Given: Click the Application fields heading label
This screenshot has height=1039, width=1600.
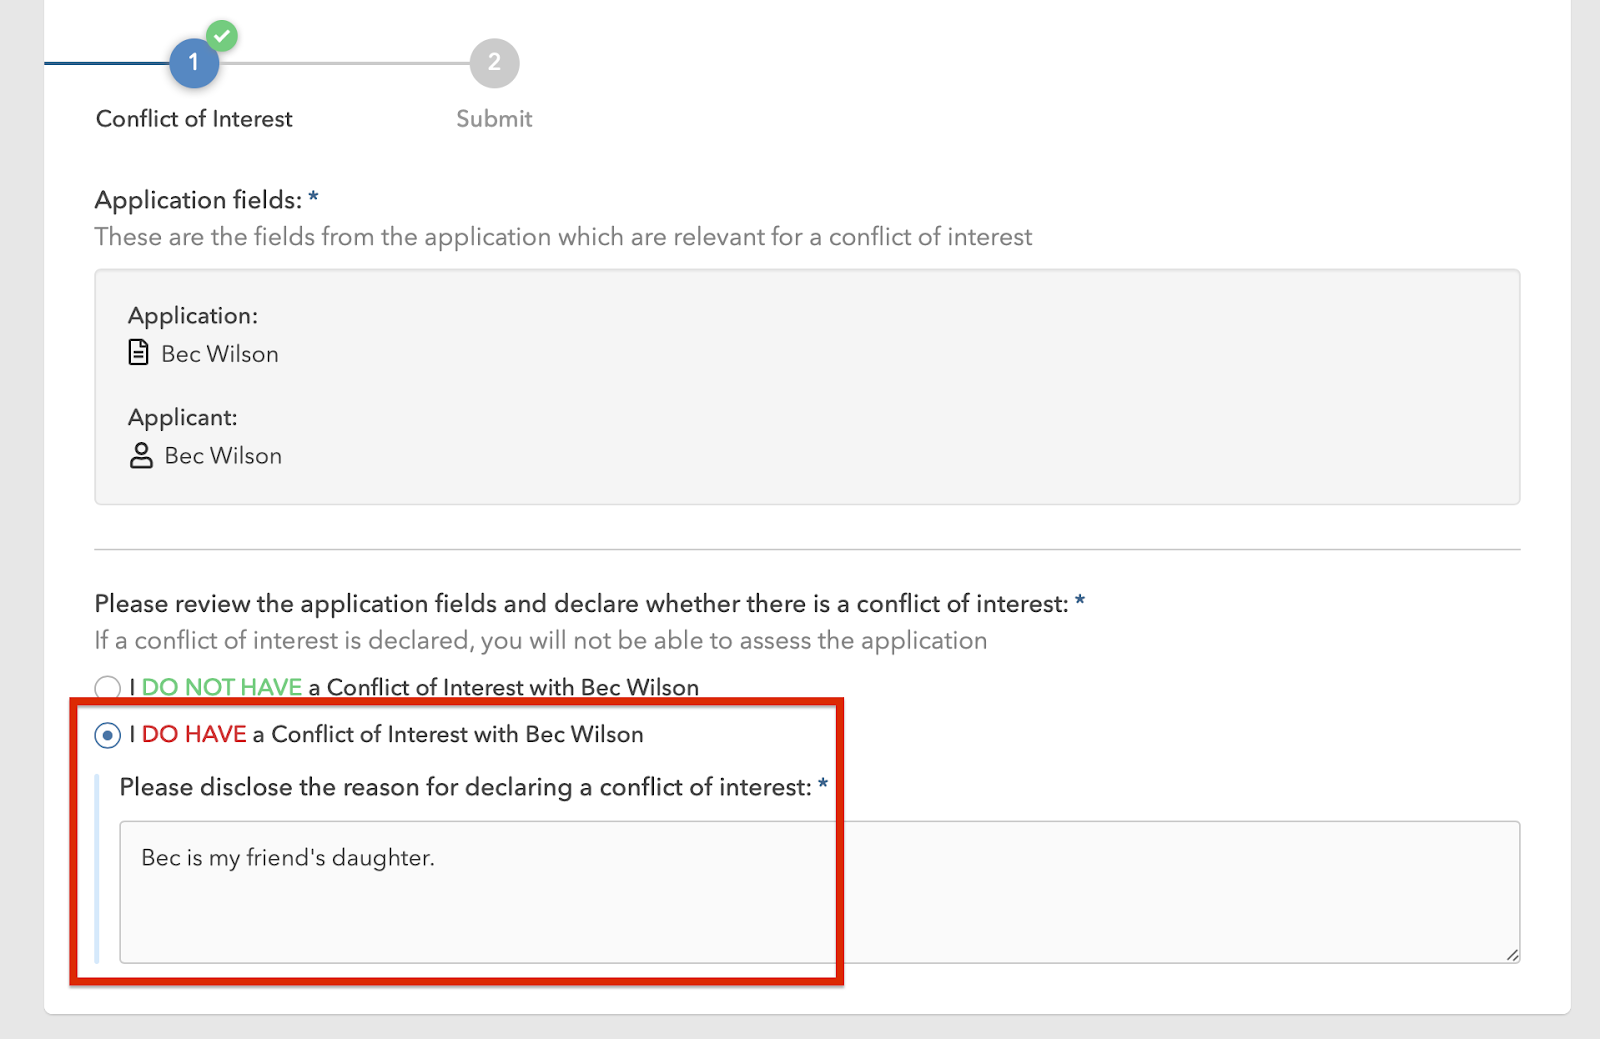Looking at the screenshot, I should point(198,200).
